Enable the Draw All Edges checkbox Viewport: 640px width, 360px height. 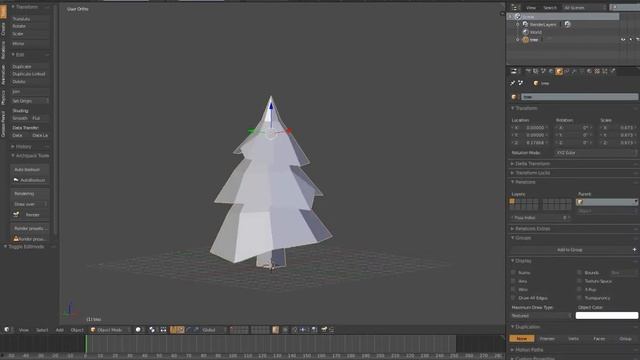513,298
